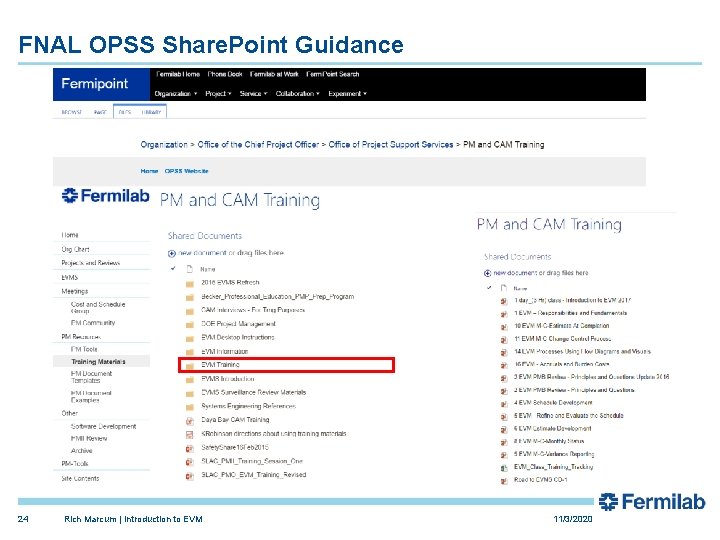
Task: Click the Organization breadcrumb link
Action: pos(164,145)
